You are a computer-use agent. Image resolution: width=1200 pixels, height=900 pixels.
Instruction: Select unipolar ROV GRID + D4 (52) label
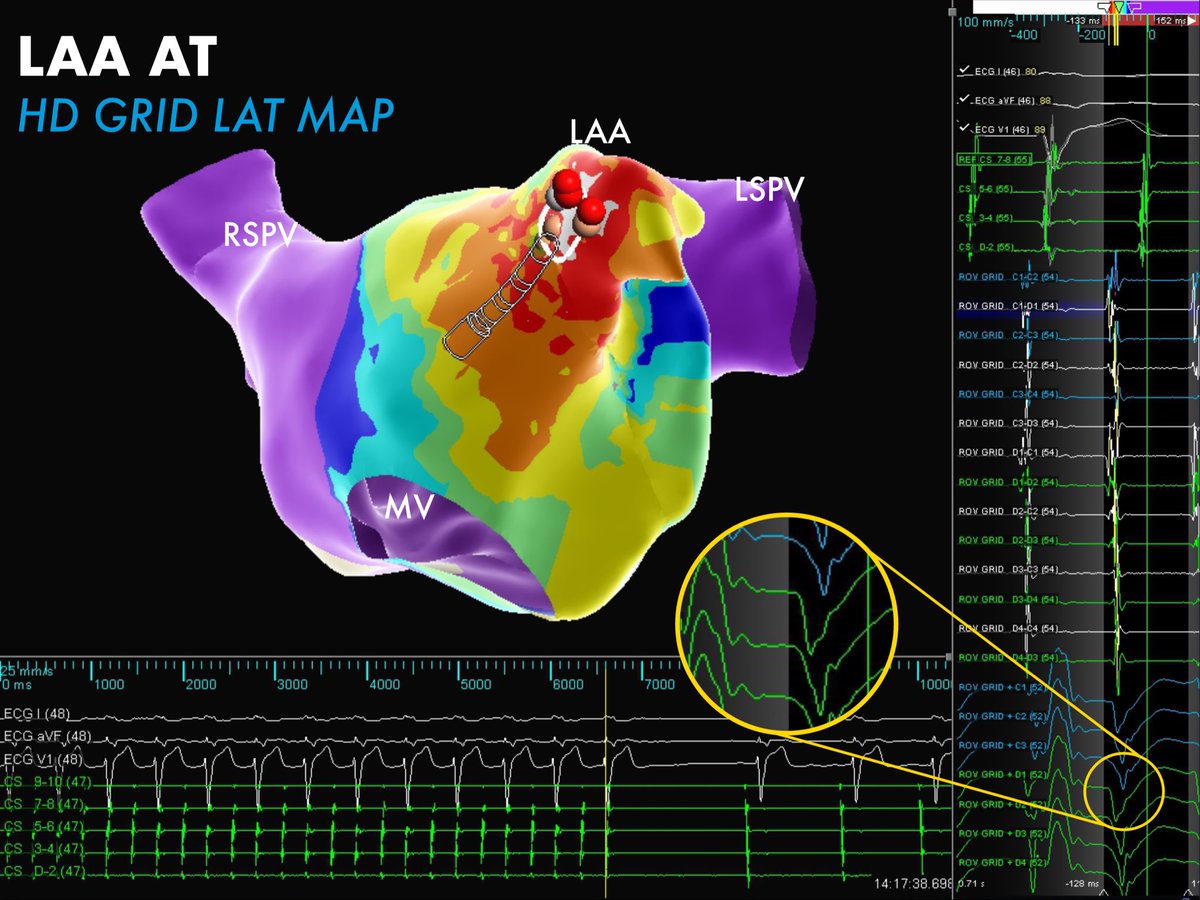1004,862
